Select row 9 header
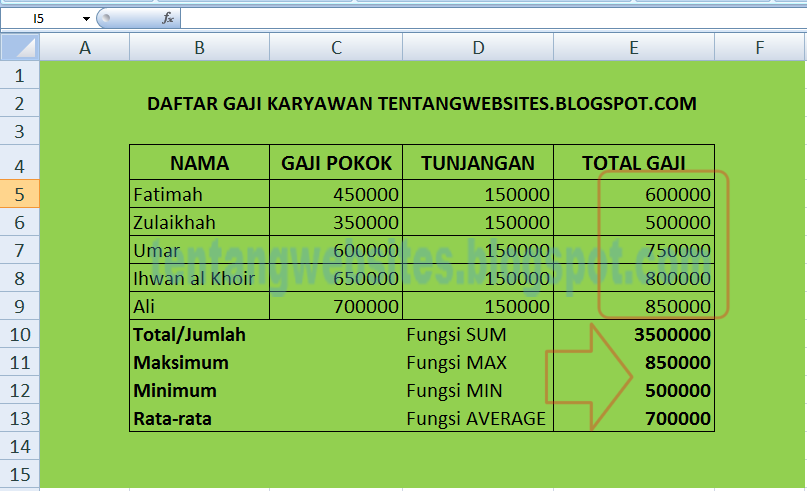807x491 pixels. coord(20,306)
